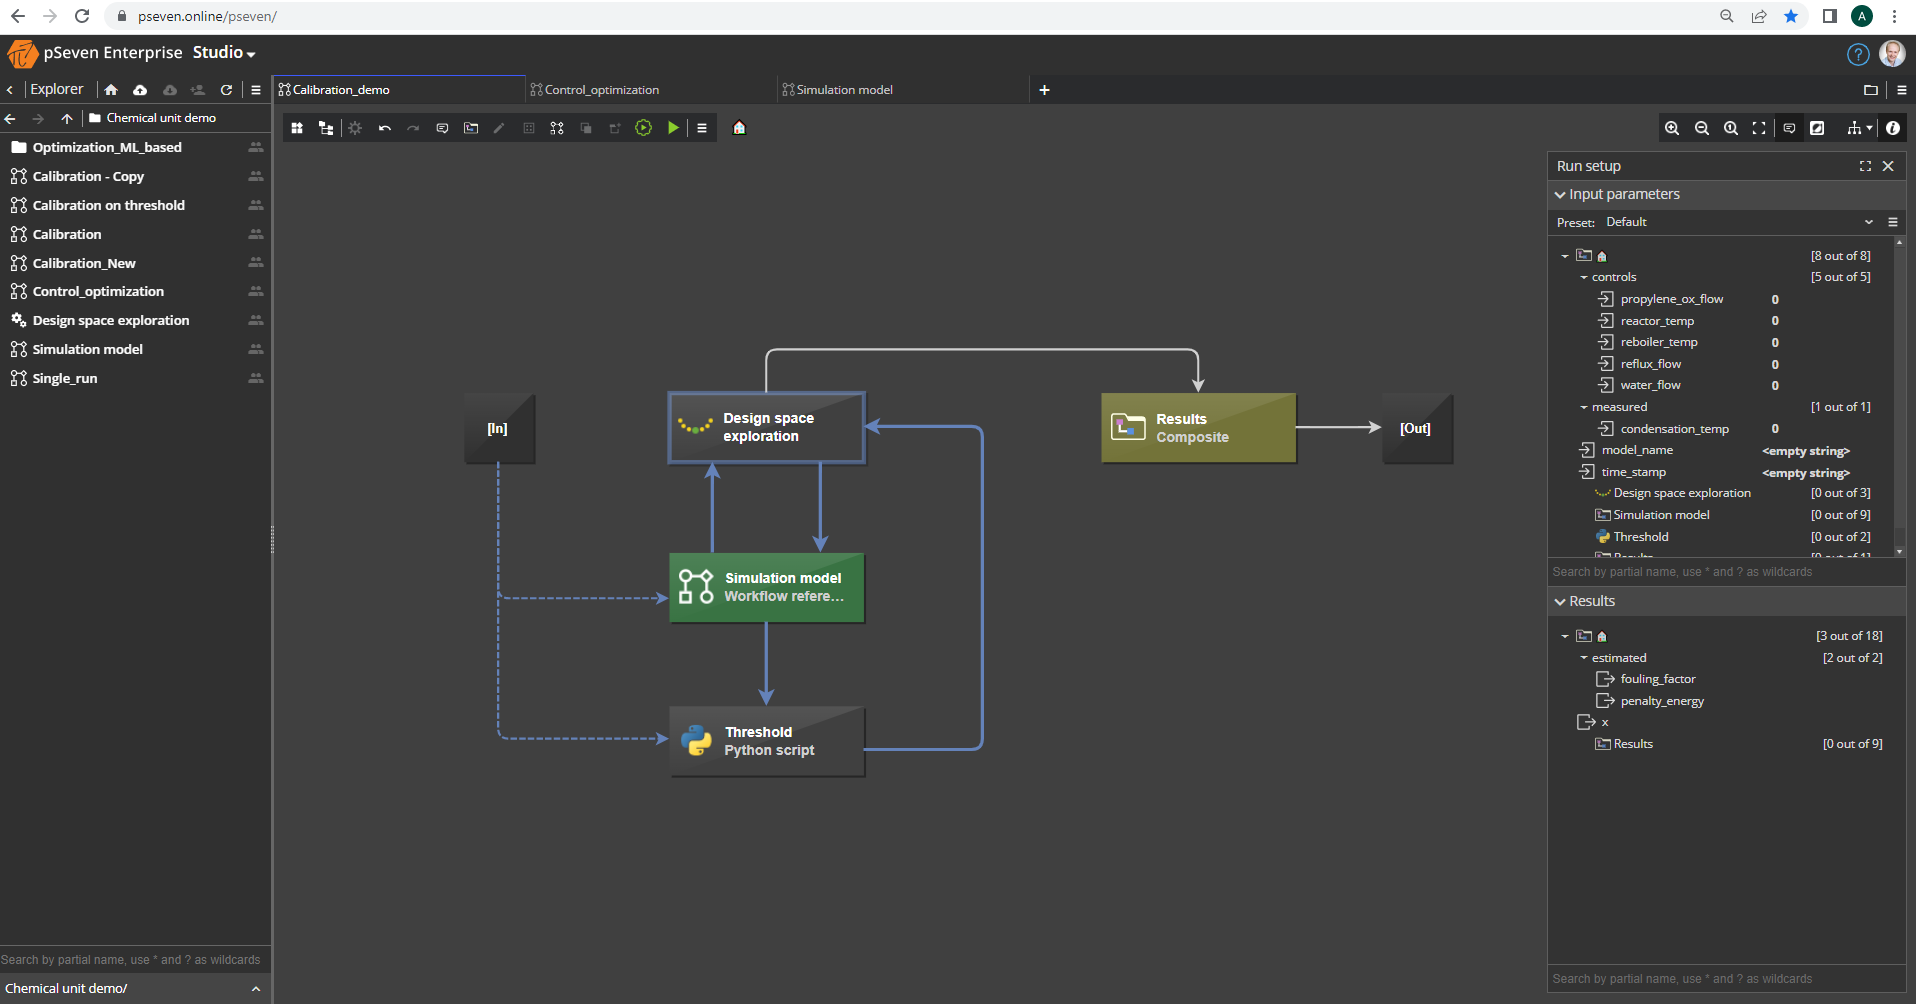Switch to the Calibration_demo tab
1916x1004 pixels.
[x=398, y=90]
